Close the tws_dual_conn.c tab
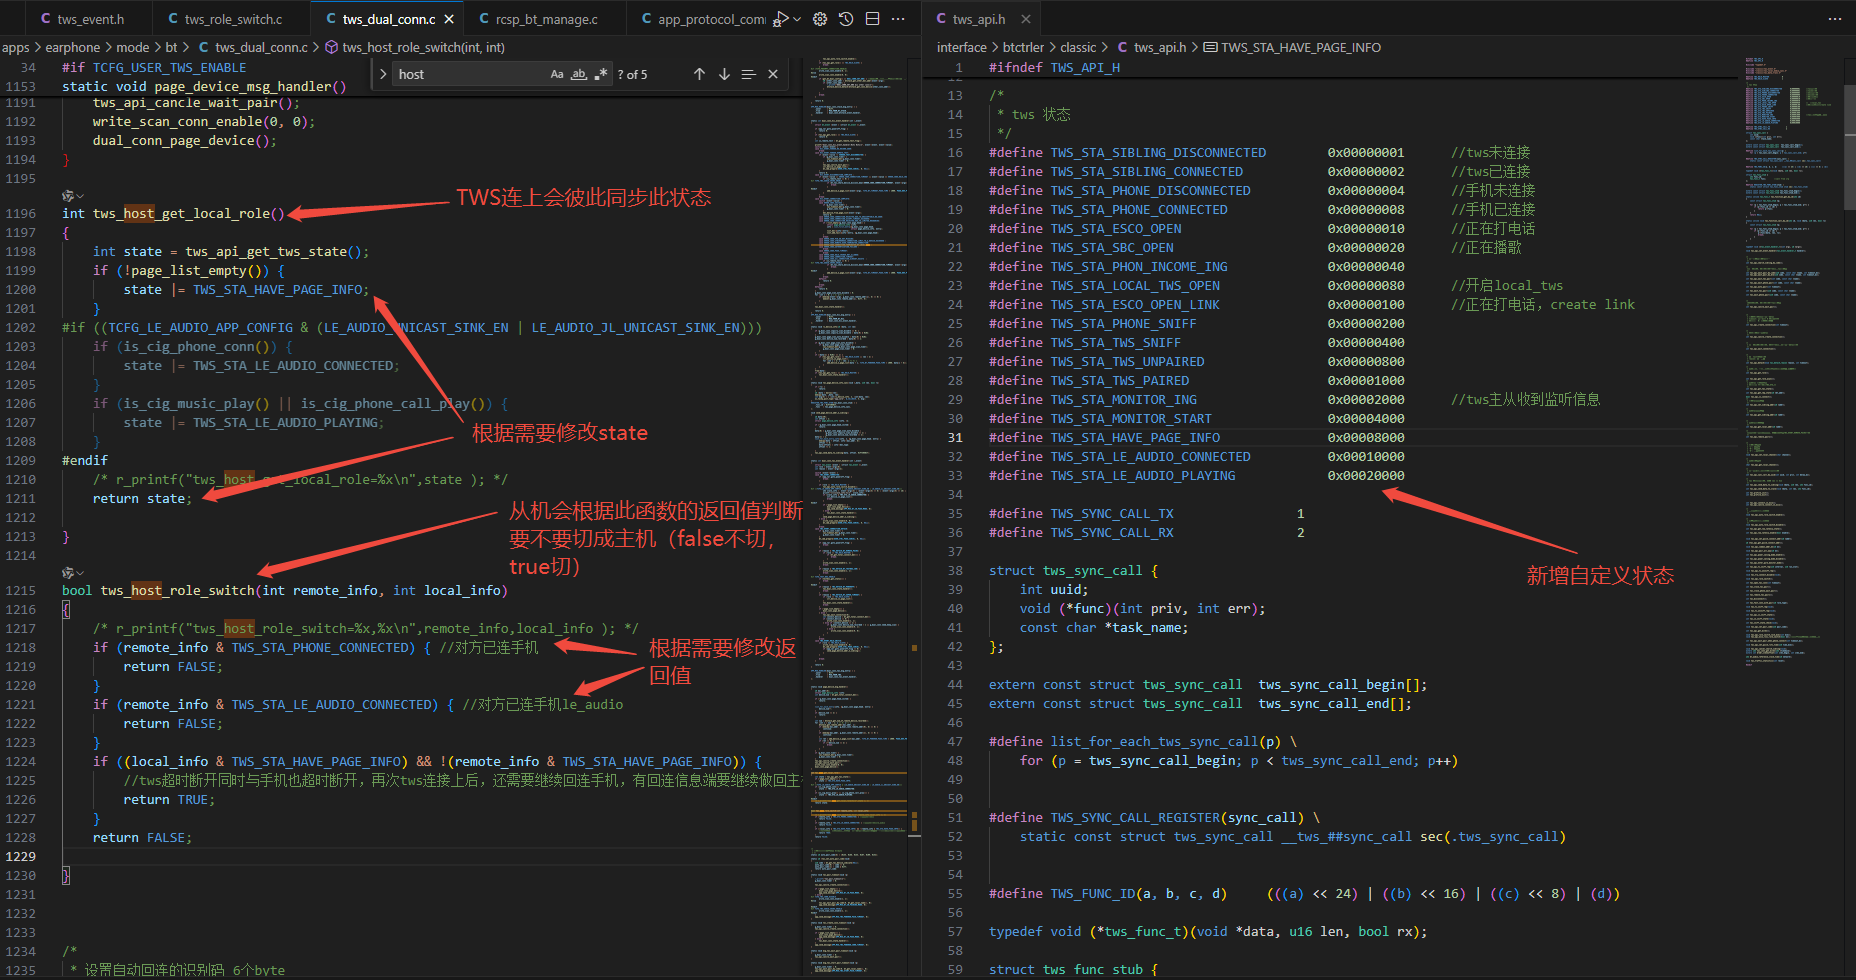1856x980 pixels. (x=449, y=19)
